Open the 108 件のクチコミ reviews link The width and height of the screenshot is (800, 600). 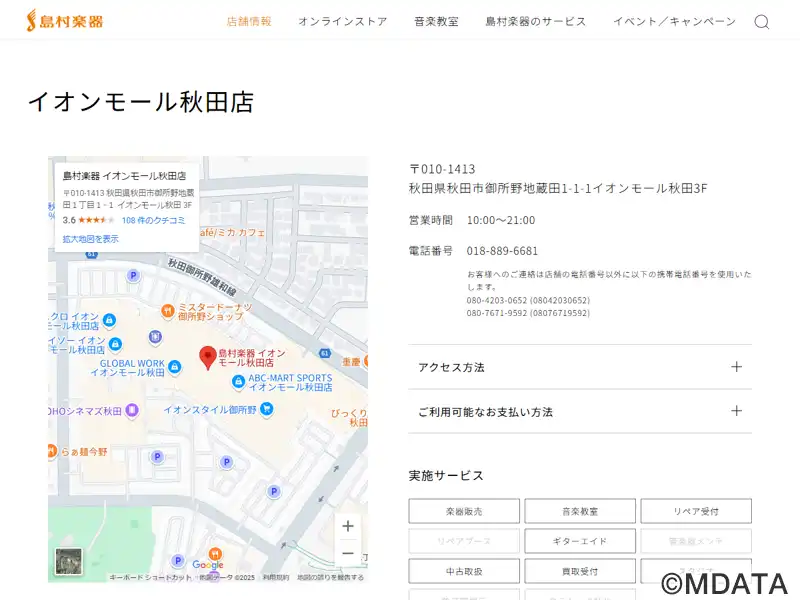(154, 220)
